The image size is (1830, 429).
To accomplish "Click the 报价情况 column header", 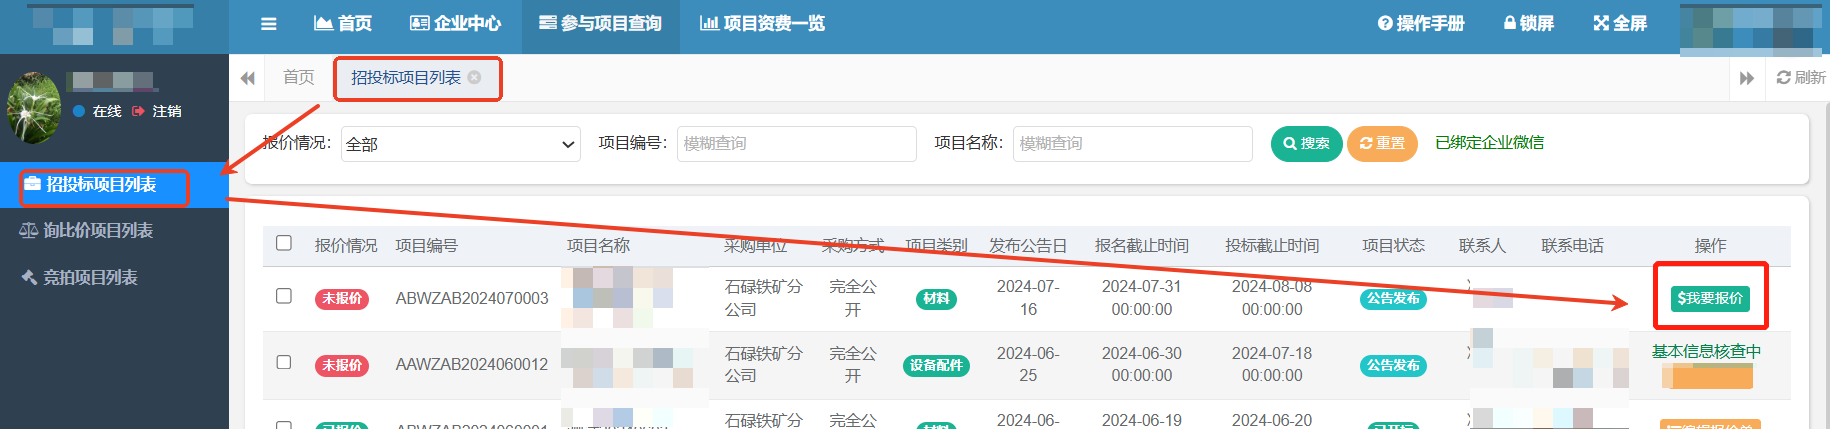I will click(346, 246).
